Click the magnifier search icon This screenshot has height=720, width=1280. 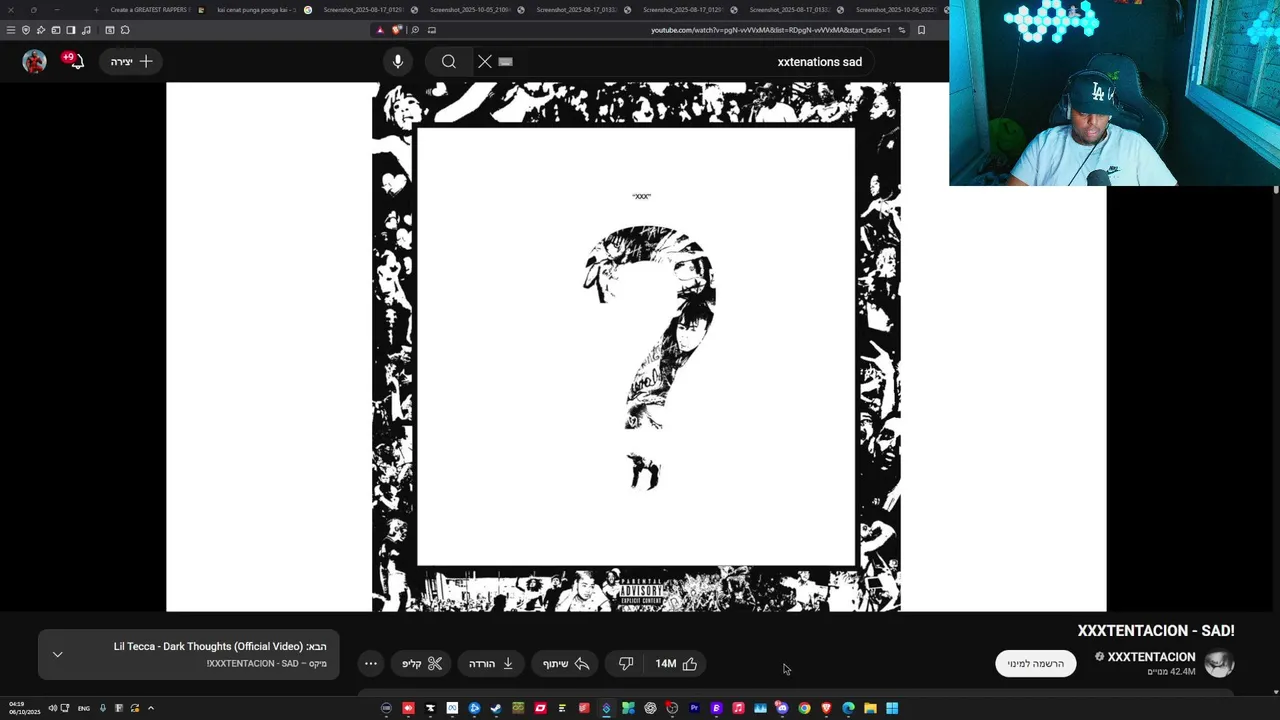pos(449,62)
